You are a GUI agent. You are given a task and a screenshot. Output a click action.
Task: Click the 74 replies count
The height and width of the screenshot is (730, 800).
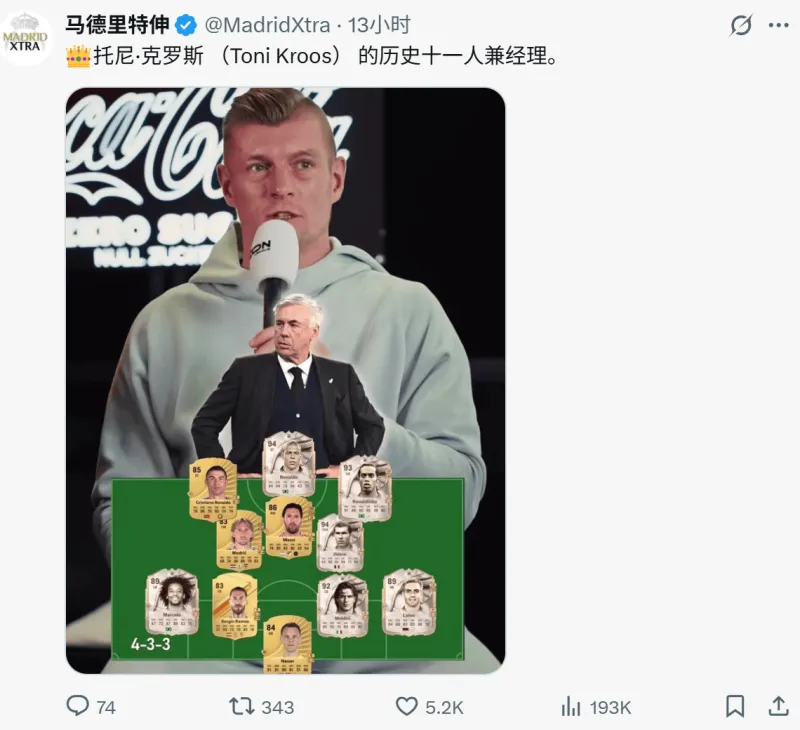click(106, 708)
